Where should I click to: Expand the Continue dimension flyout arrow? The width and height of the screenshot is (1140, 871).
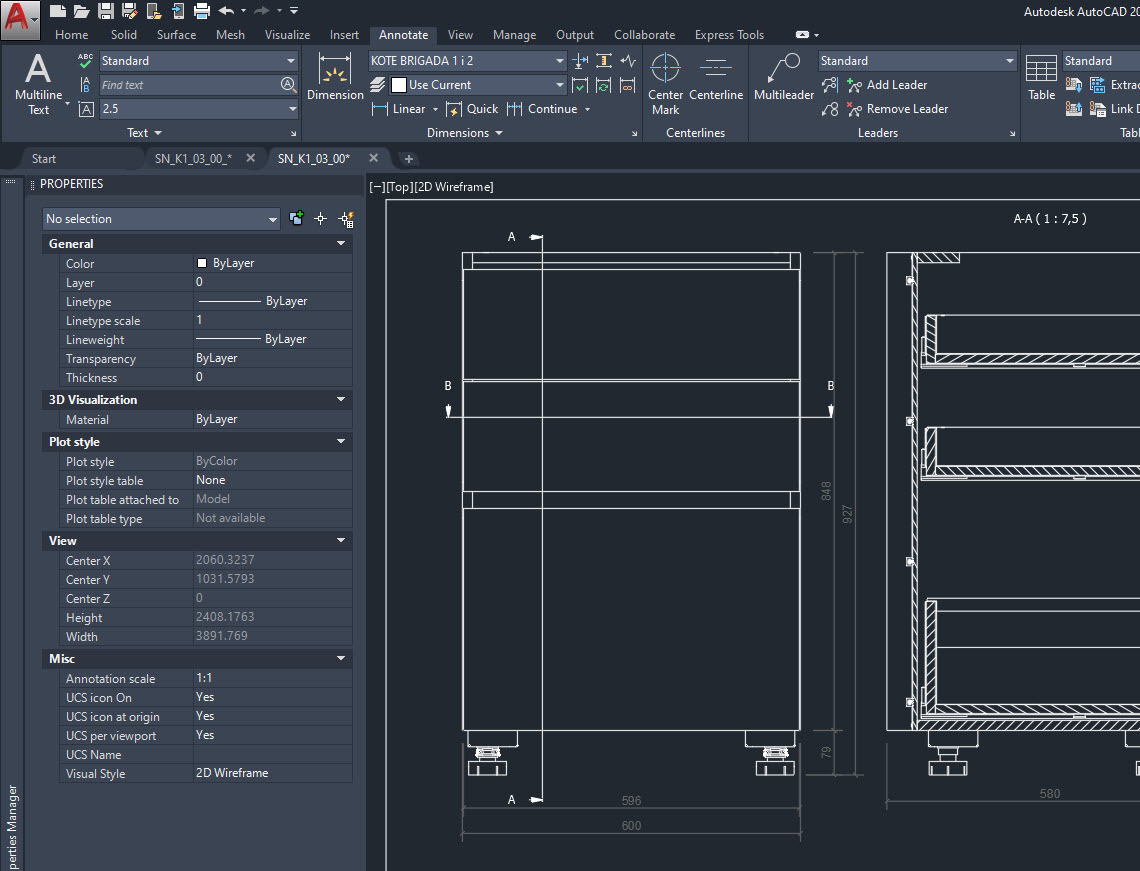coord(587,109)
